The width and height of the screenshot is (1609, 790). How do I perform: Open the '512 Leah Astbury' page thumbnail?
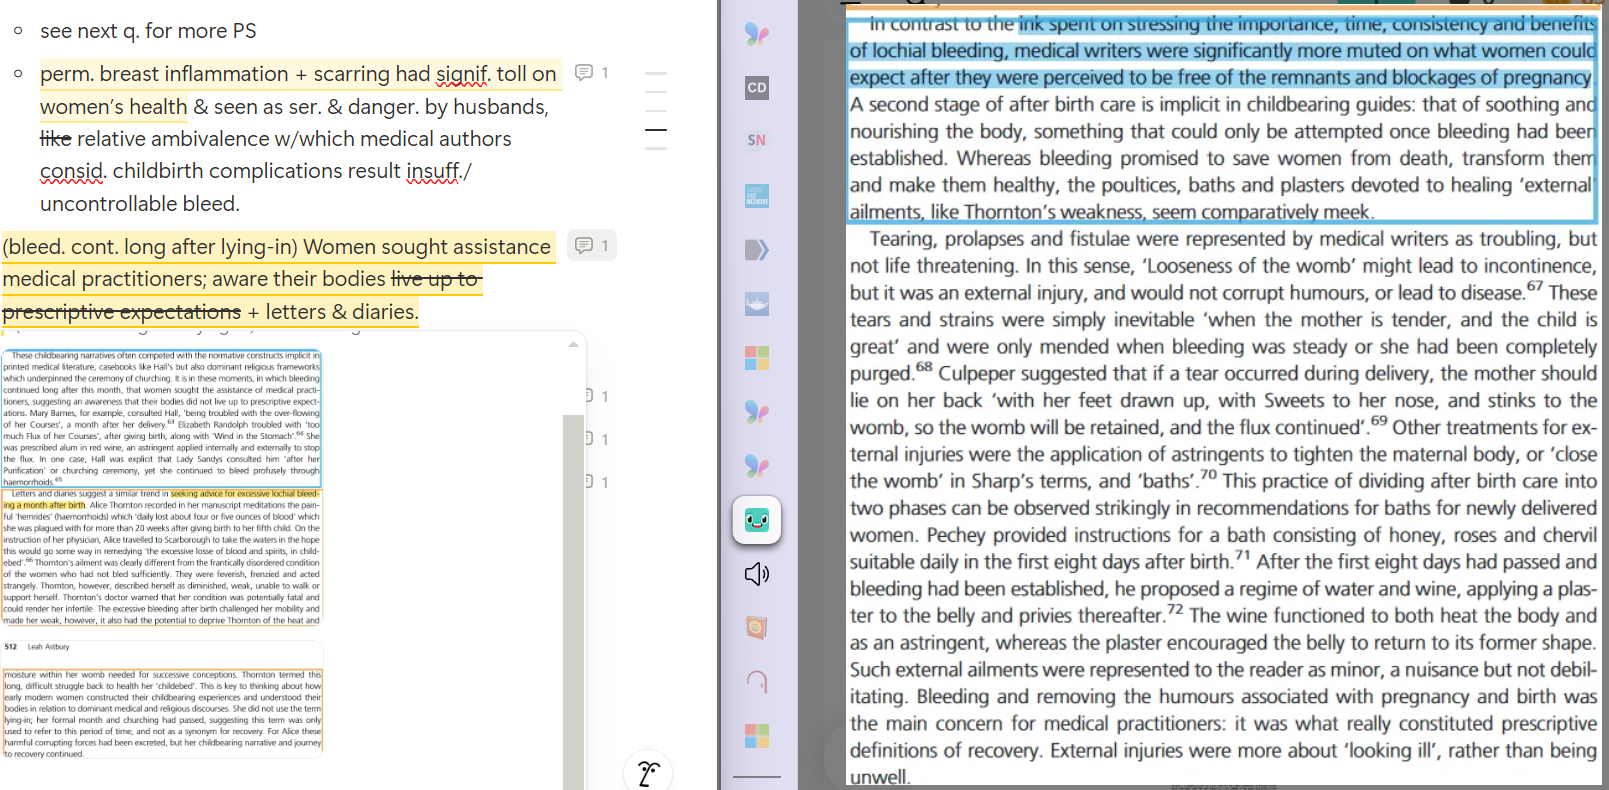(162, 700)
